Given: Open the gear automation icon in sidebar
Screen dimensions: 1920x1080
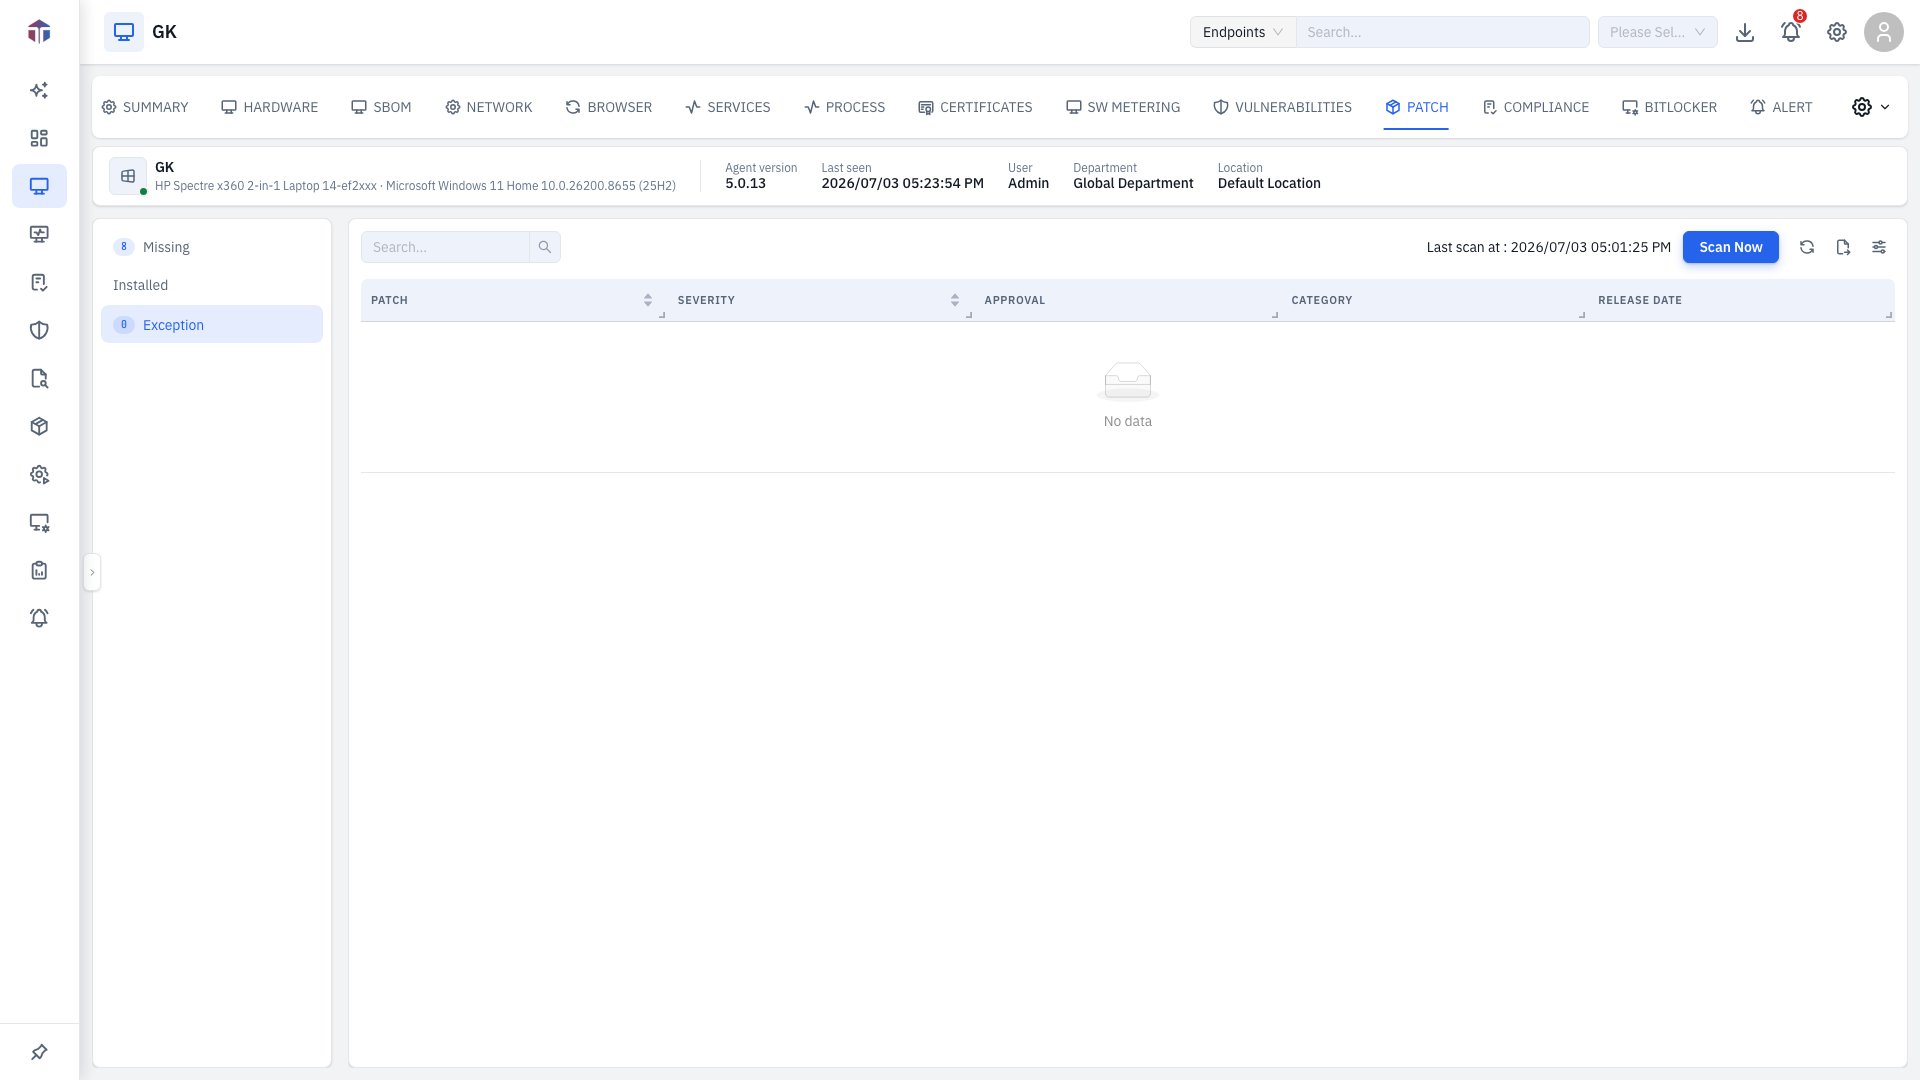Looking at the screenshot, I should point(39,474).
